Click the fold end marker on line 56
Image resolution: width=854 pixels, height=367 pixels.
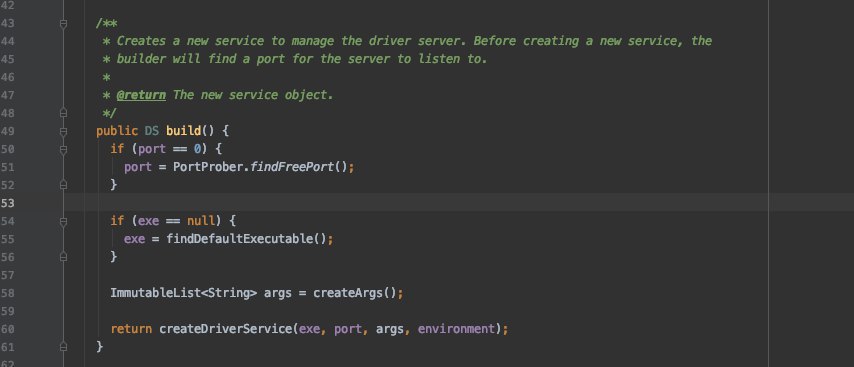(64, 256)
